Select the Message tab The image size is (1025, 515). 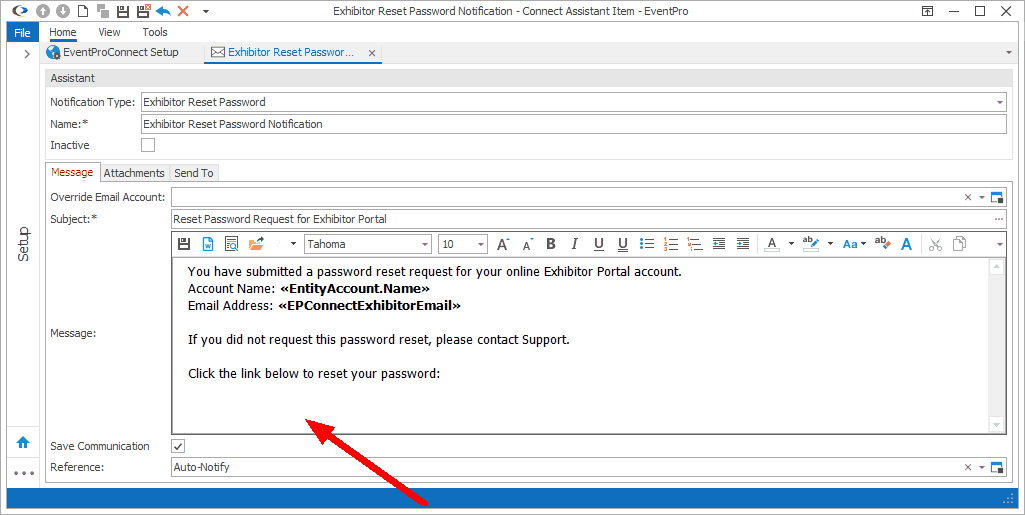[x=72, y=173]
